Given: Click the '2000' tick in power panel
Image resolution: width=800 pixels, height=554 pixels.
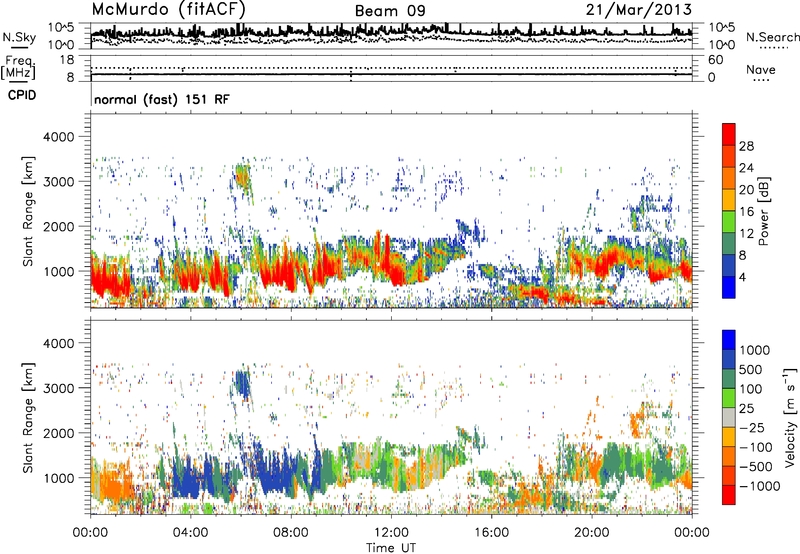Looking at the screenshot, I should point(58,226).
